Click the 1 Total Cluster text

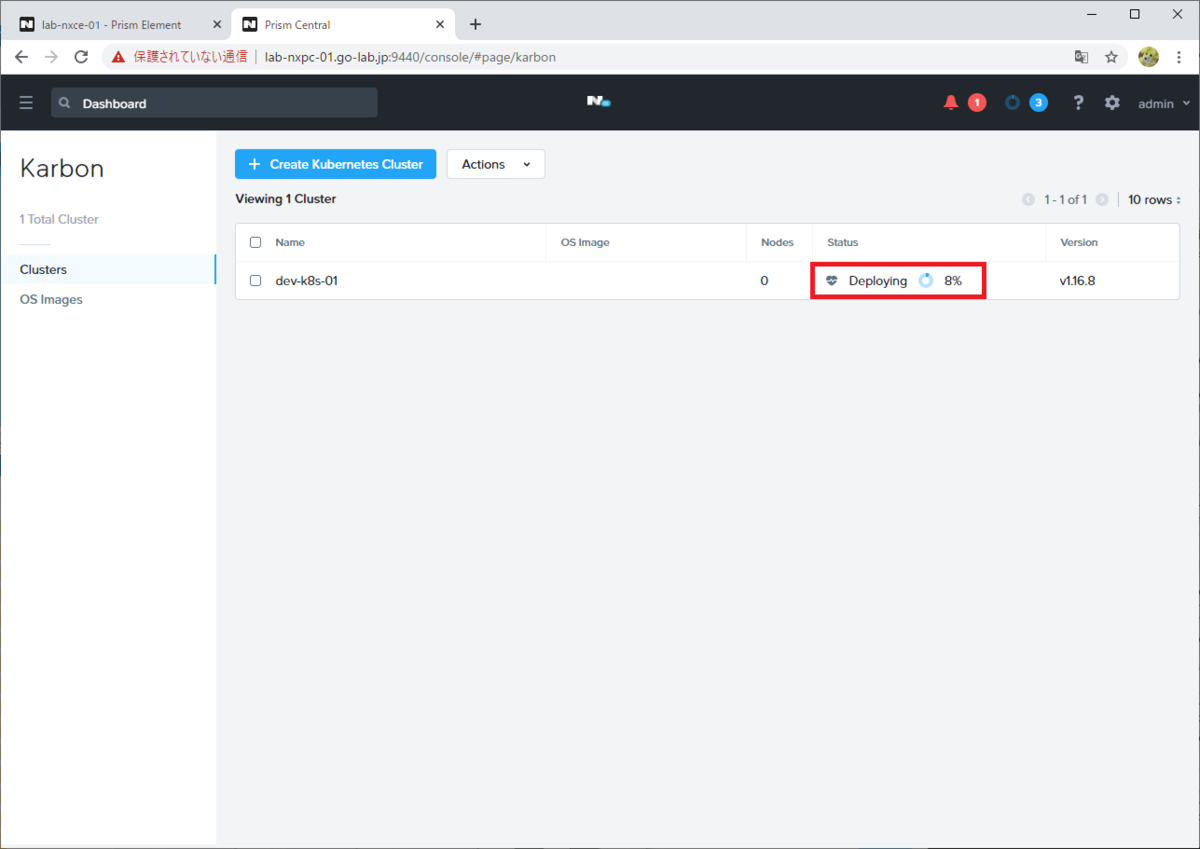click(59, 219)
